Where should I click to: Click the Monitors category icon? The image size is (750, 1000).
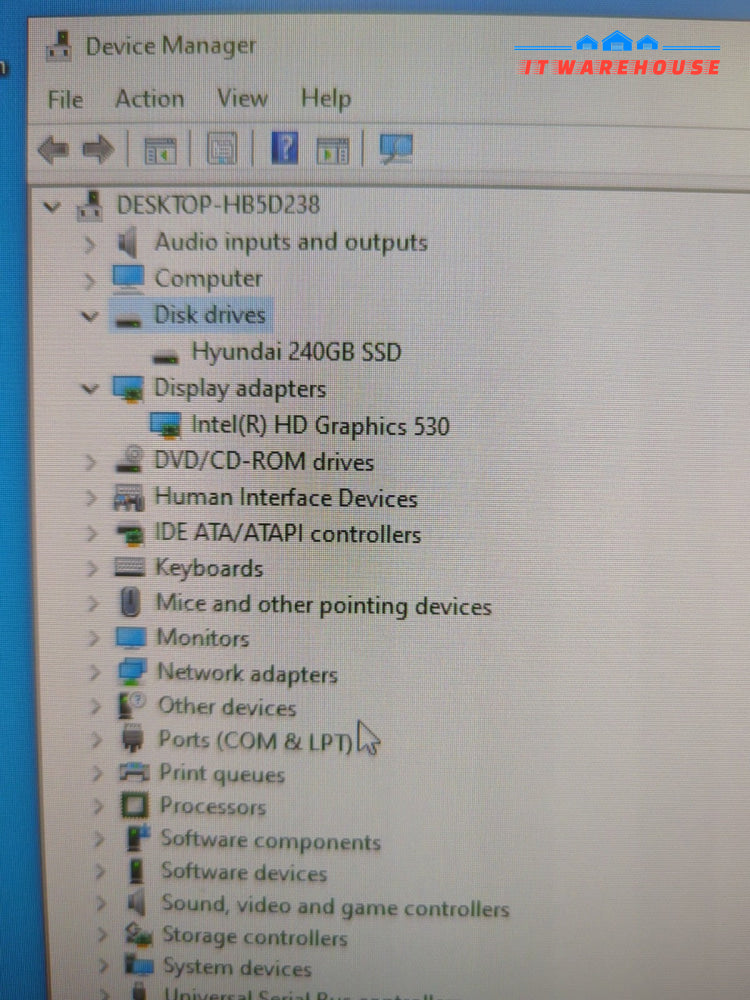(x=131, y=638)
